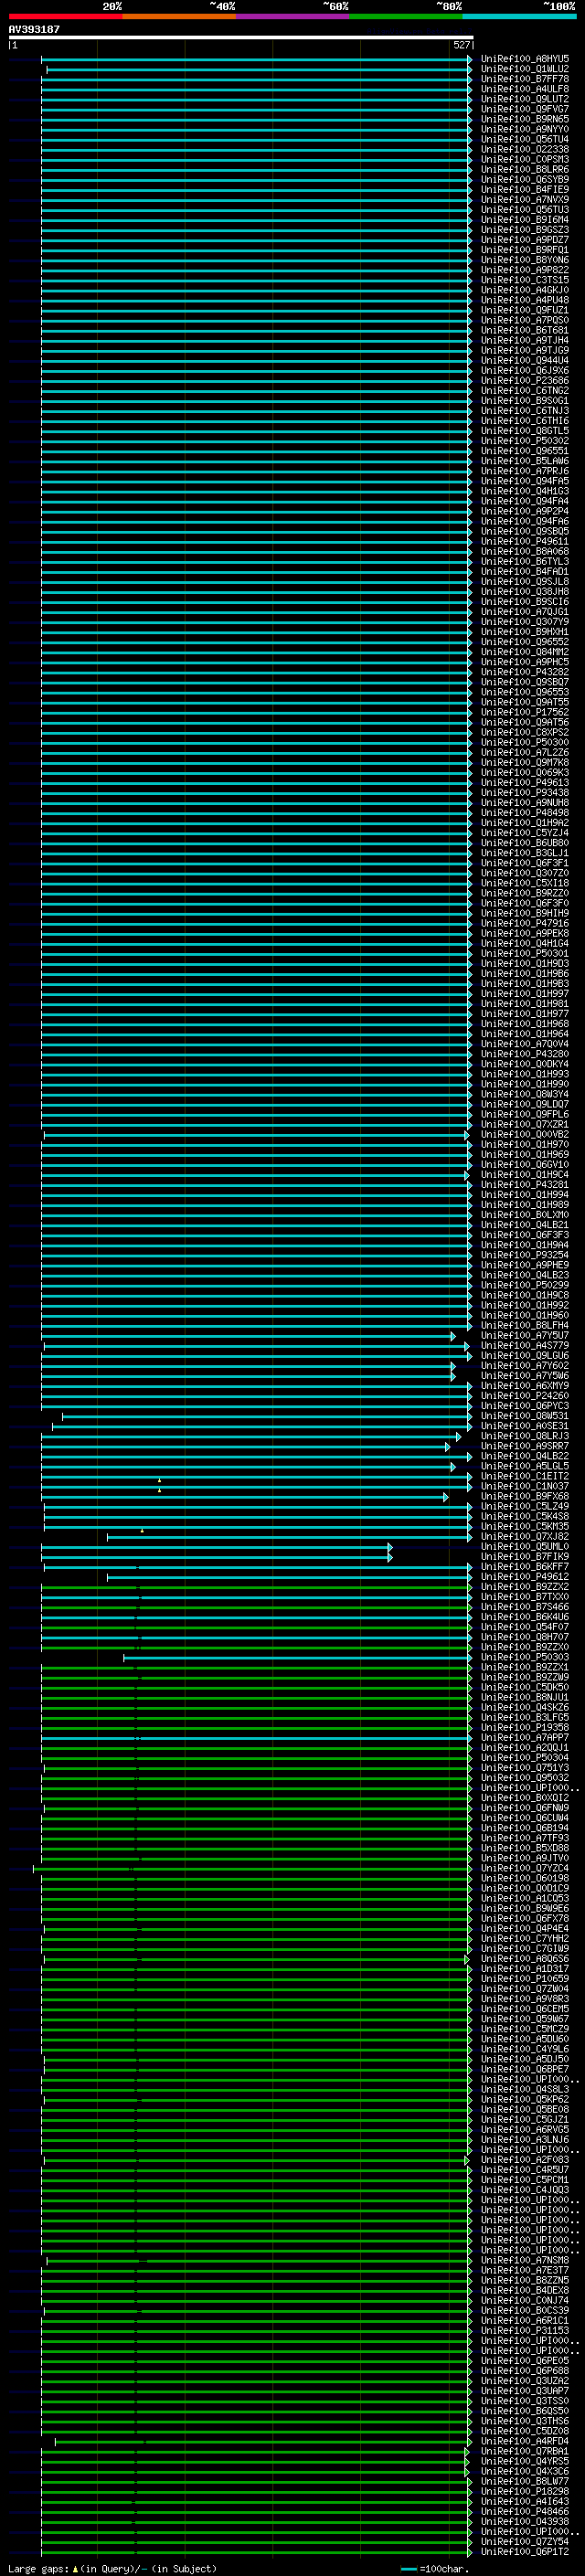This screenshot has height=2576, width=585.
Task: Select the AV393187 query name
Action: [x=34, y=30]
